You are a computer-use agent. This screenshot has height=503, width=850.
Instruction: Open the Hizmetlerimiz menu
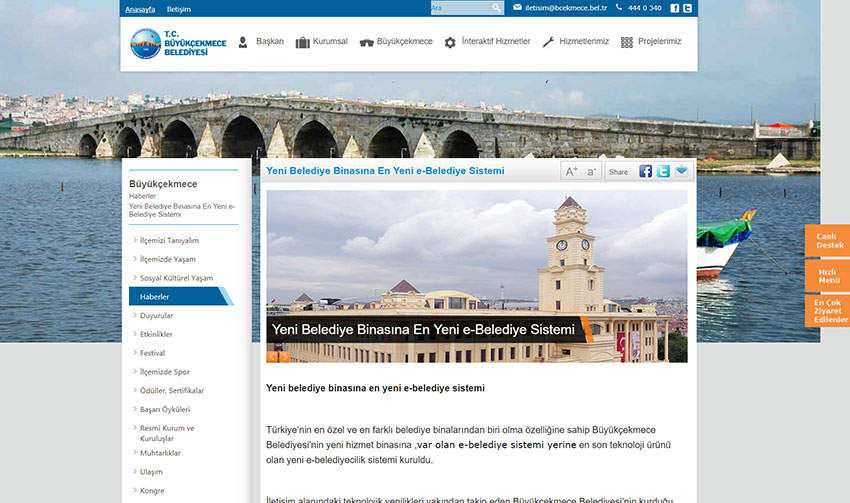(x=584, y=41)
